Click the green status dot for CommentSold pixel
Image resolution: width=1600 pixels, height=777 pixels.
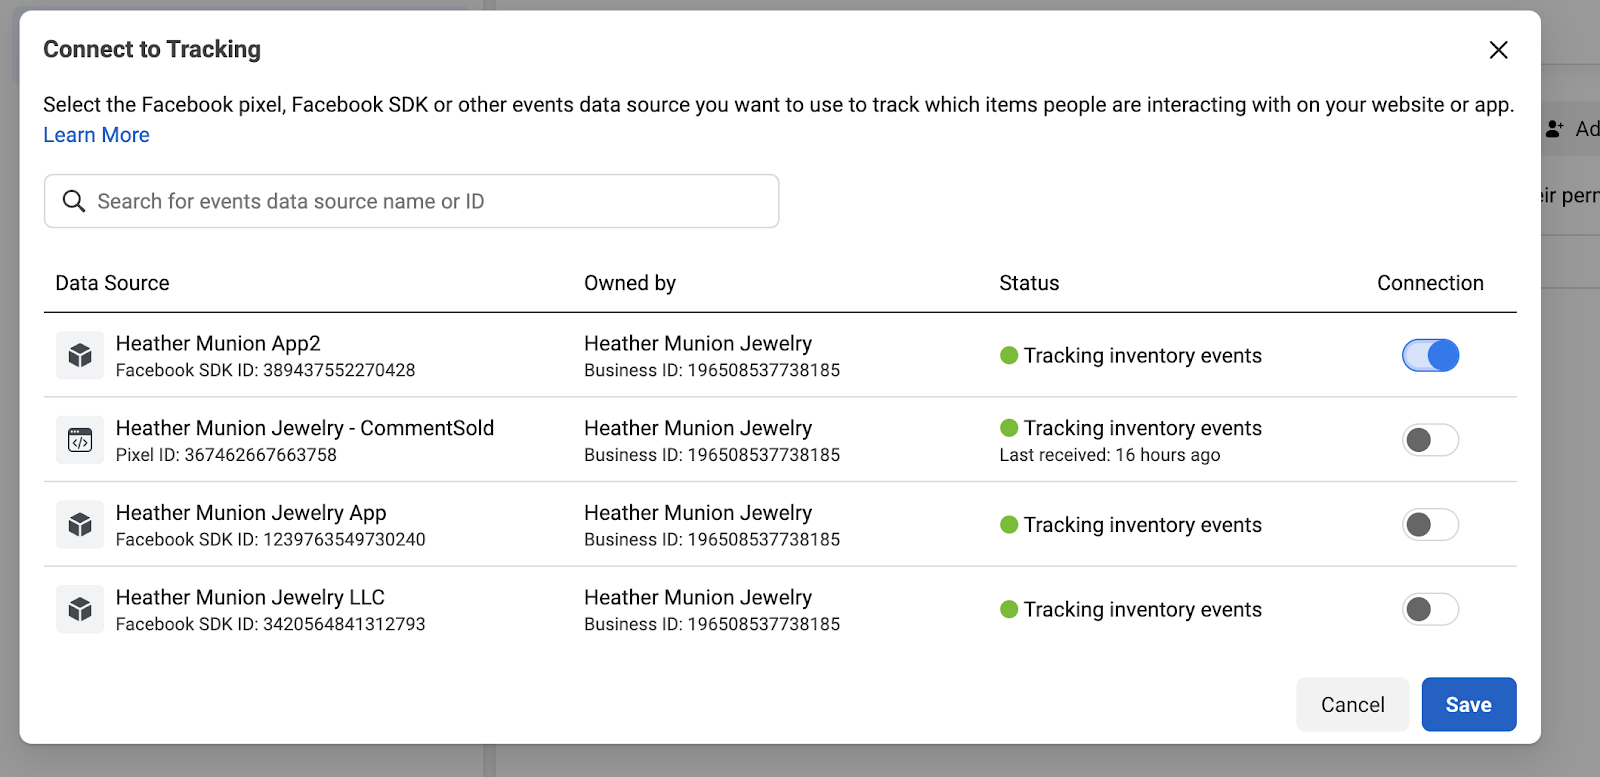point(1009,428)
